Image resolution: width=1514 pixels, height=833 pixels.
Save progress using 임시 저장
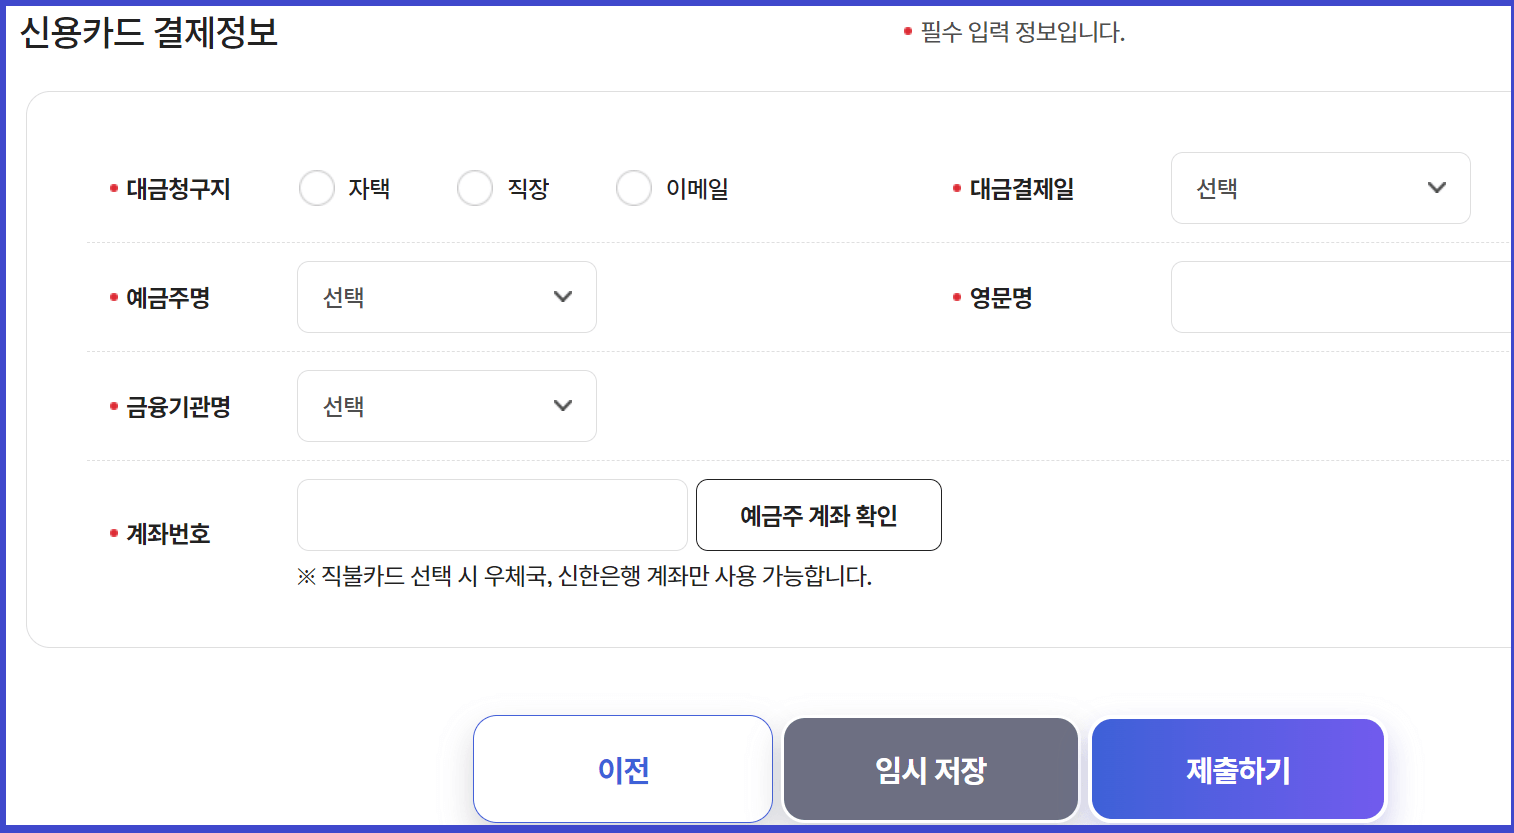pos(930,768)
